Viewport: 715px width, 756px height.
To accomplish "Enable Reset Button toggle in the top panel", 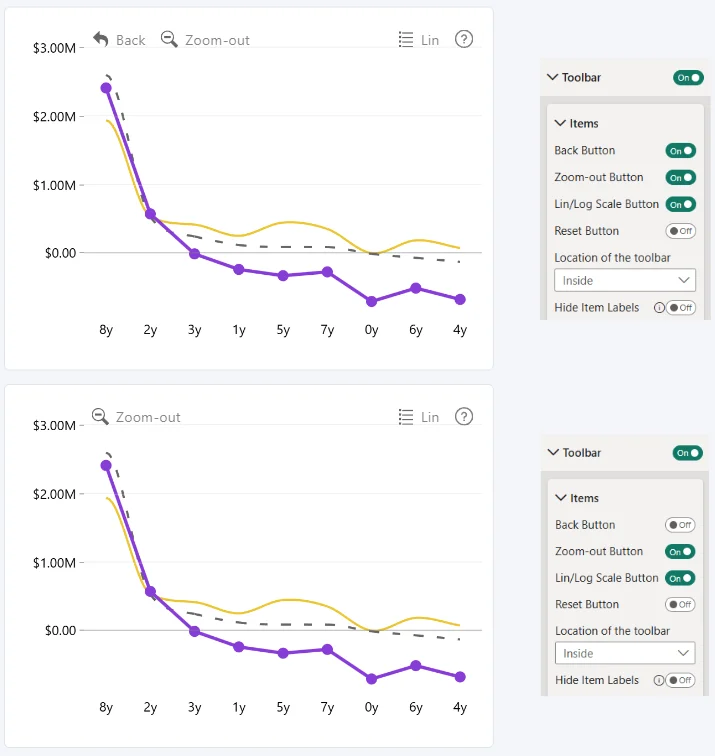I will coord(681,231).
